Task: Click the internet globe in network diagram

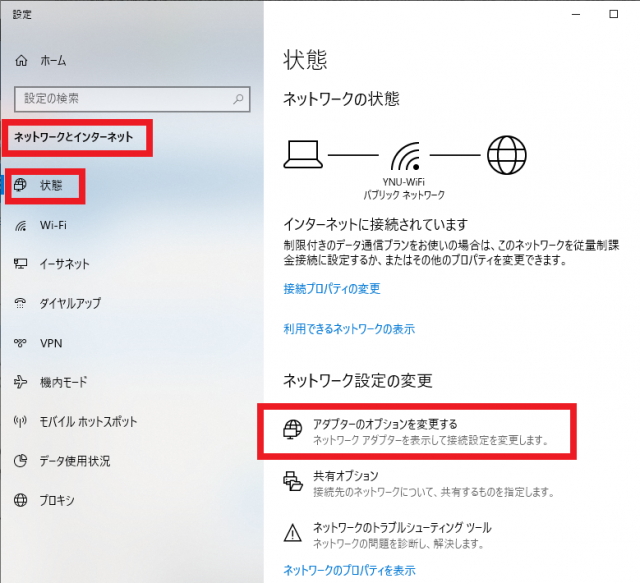Action: point(507,155)
